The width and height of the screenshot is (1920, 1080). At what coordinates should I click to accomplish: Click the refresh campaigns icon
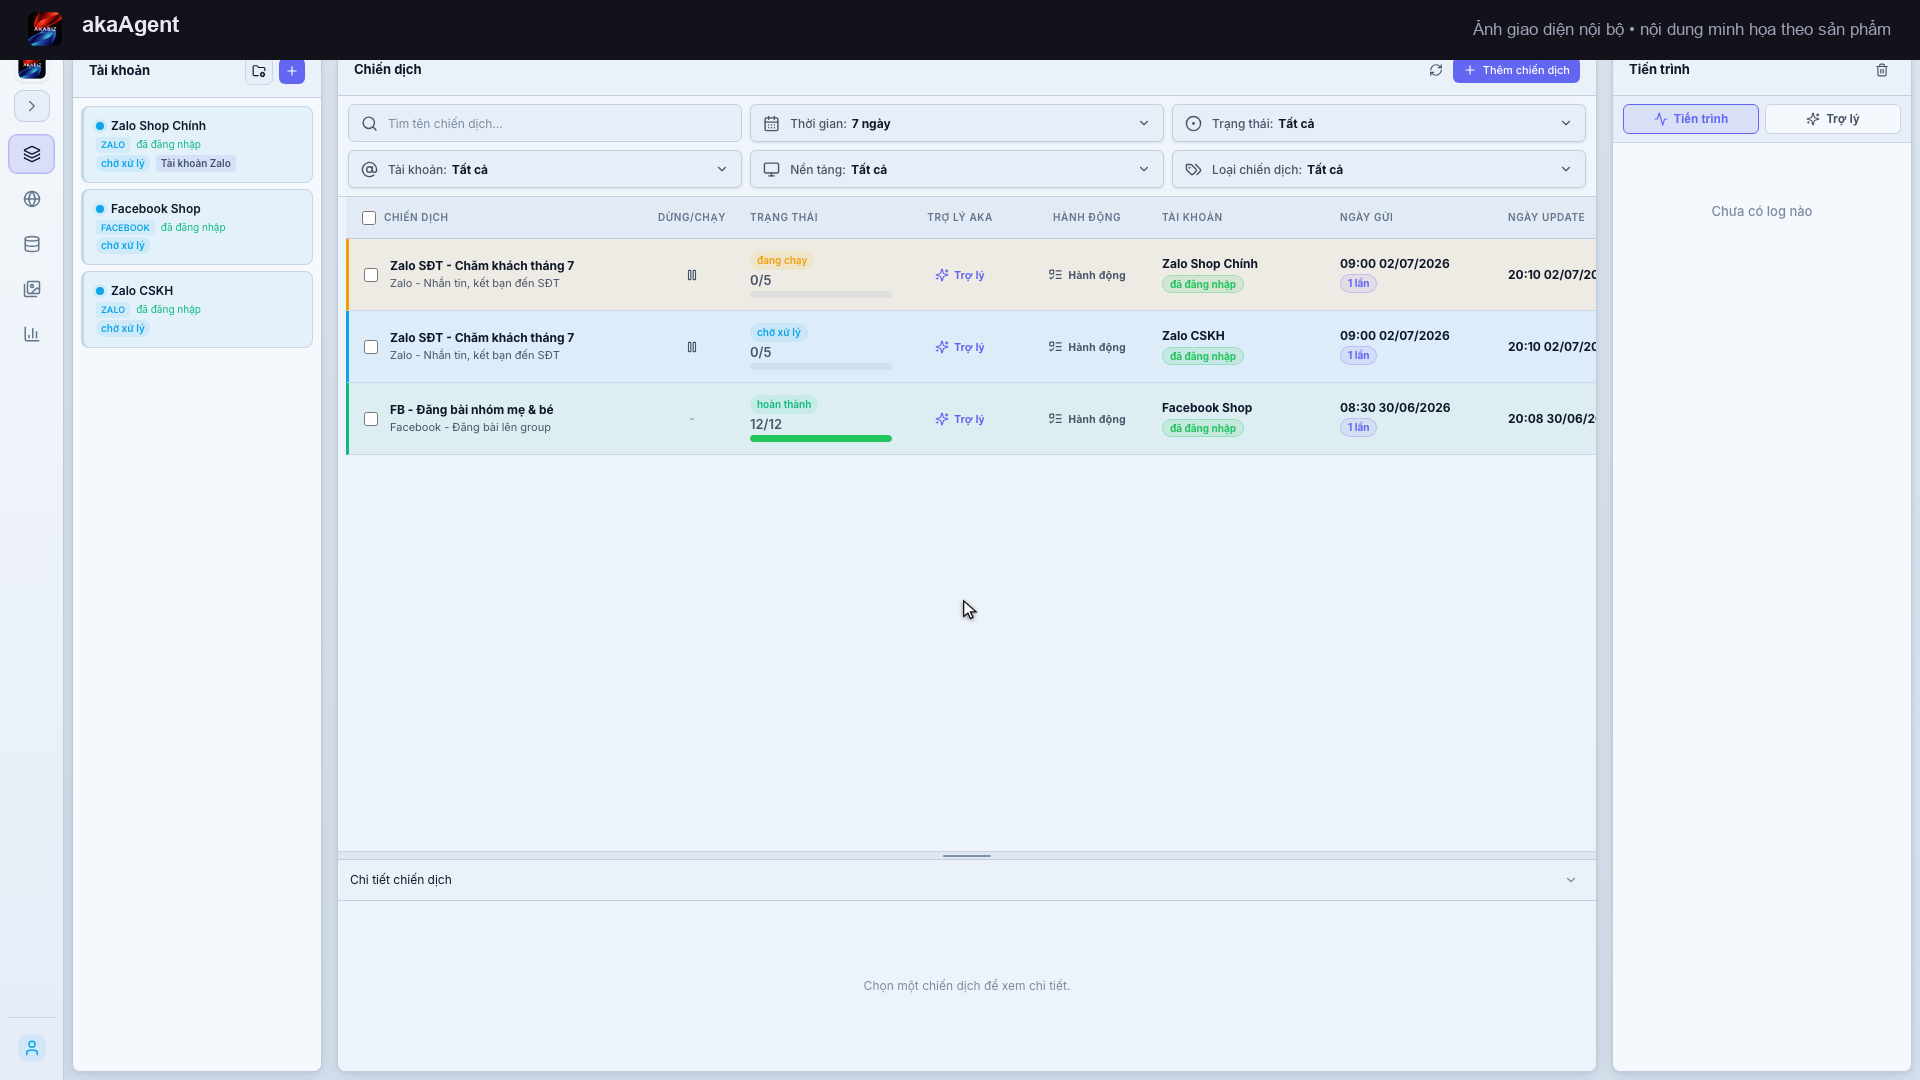[x=1436, y=70]
